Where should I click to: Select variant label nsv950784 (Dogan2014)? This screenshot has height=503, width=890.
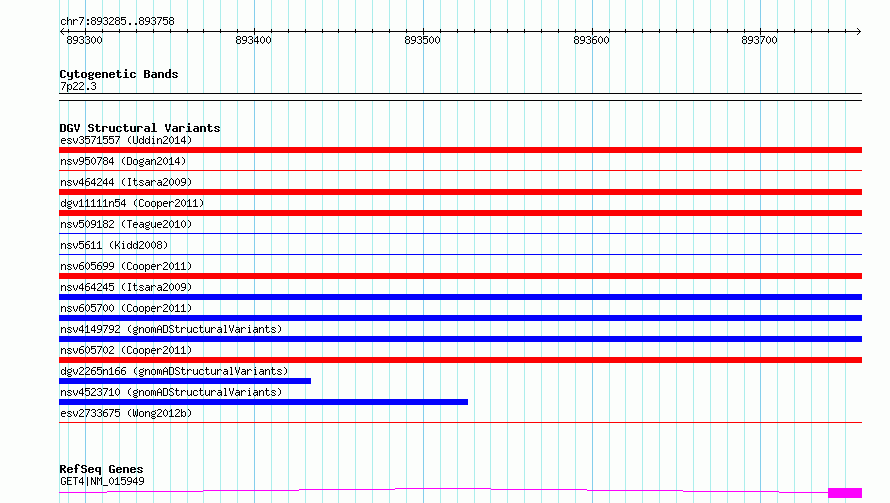(123, 161)
